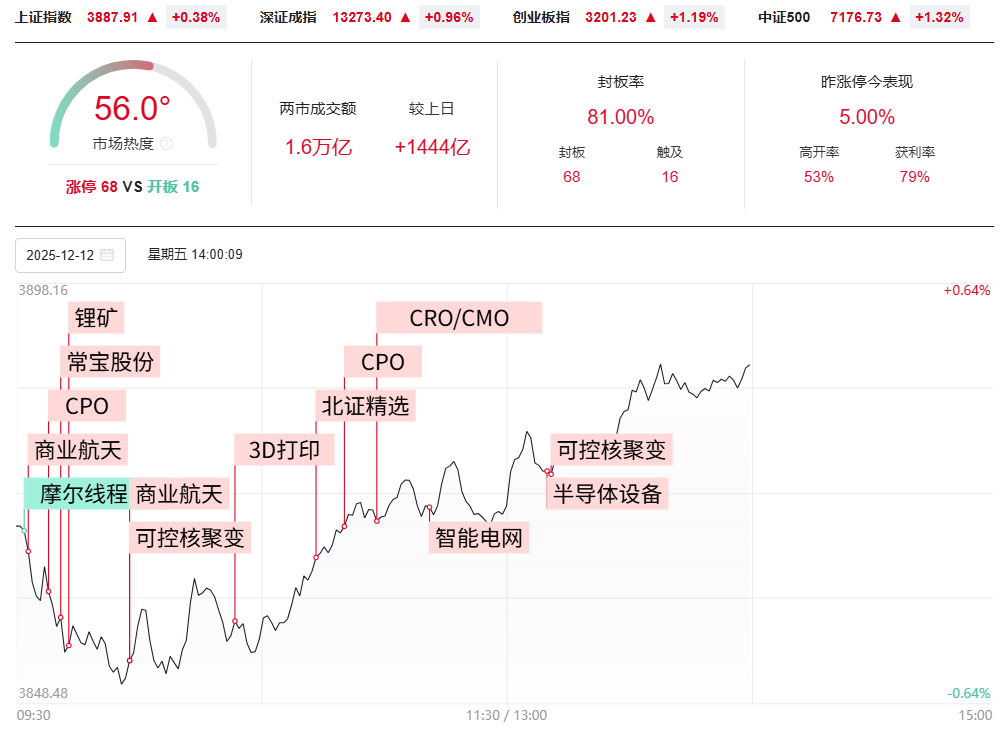Screen dimensions: 1008x732
Task: Click the up arrow next to 深证成指
Action: [405, 17]
